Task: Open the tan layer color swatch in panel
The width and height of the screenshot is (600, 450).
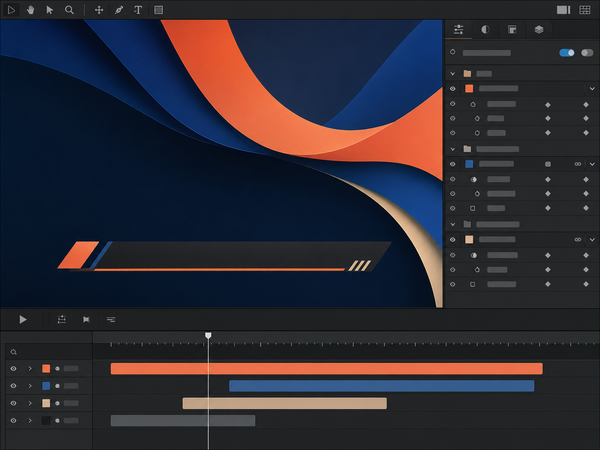Action: [x=469, y=240]
